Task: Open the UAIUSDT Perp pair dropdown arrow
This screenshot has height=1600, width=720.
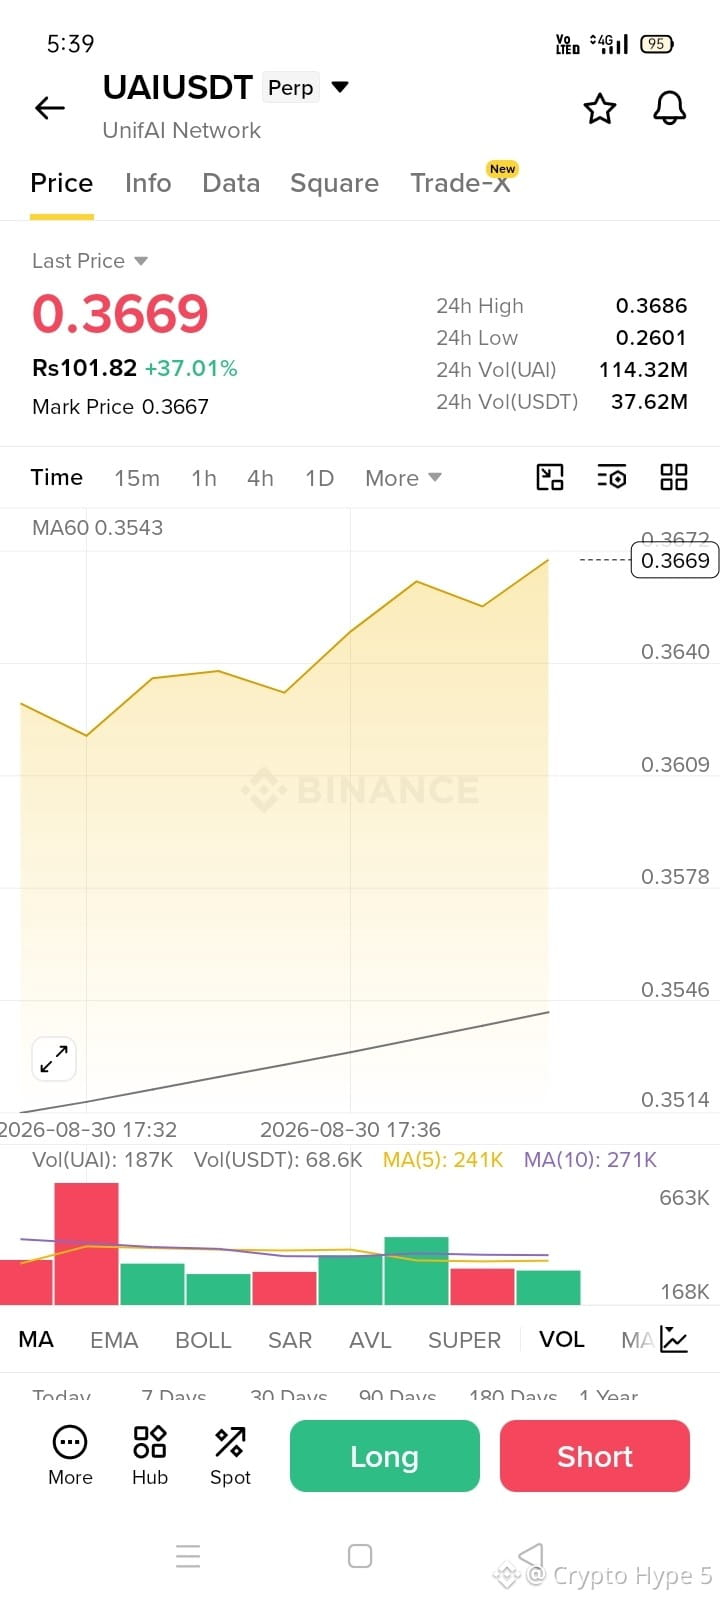Action: pos(340,87)
